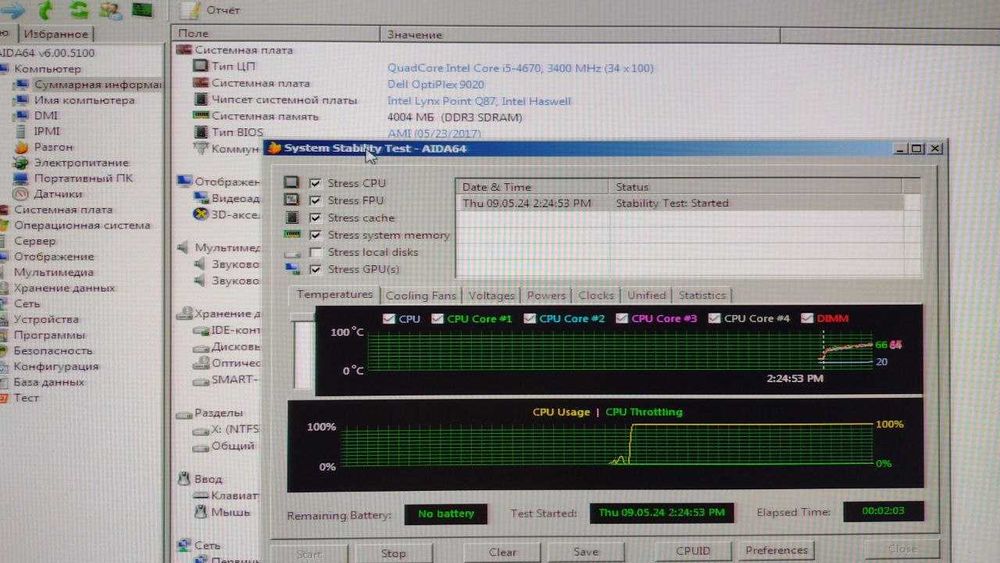Expand the Мультимедиа tree node
Image resolution: width=1000 pixels, height=563 pixels.
[54, 272]
